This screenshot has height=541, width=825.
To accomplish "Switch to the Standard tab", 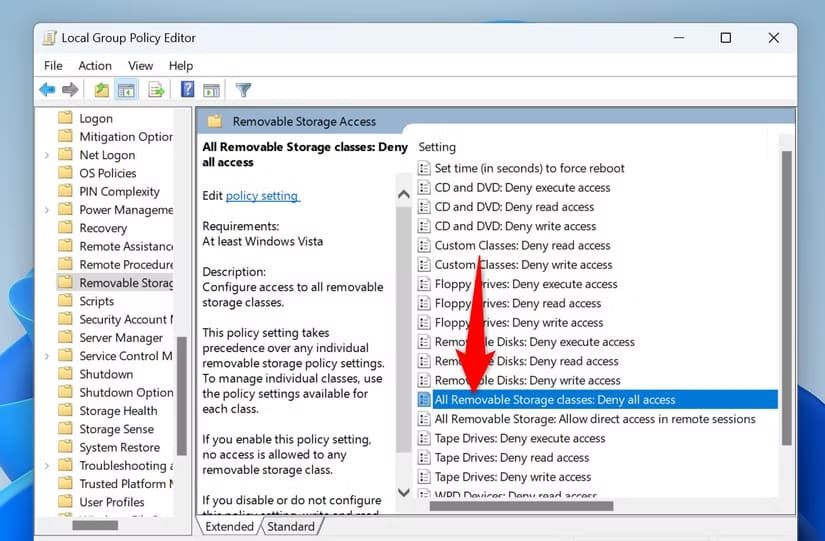I will 291,526.
